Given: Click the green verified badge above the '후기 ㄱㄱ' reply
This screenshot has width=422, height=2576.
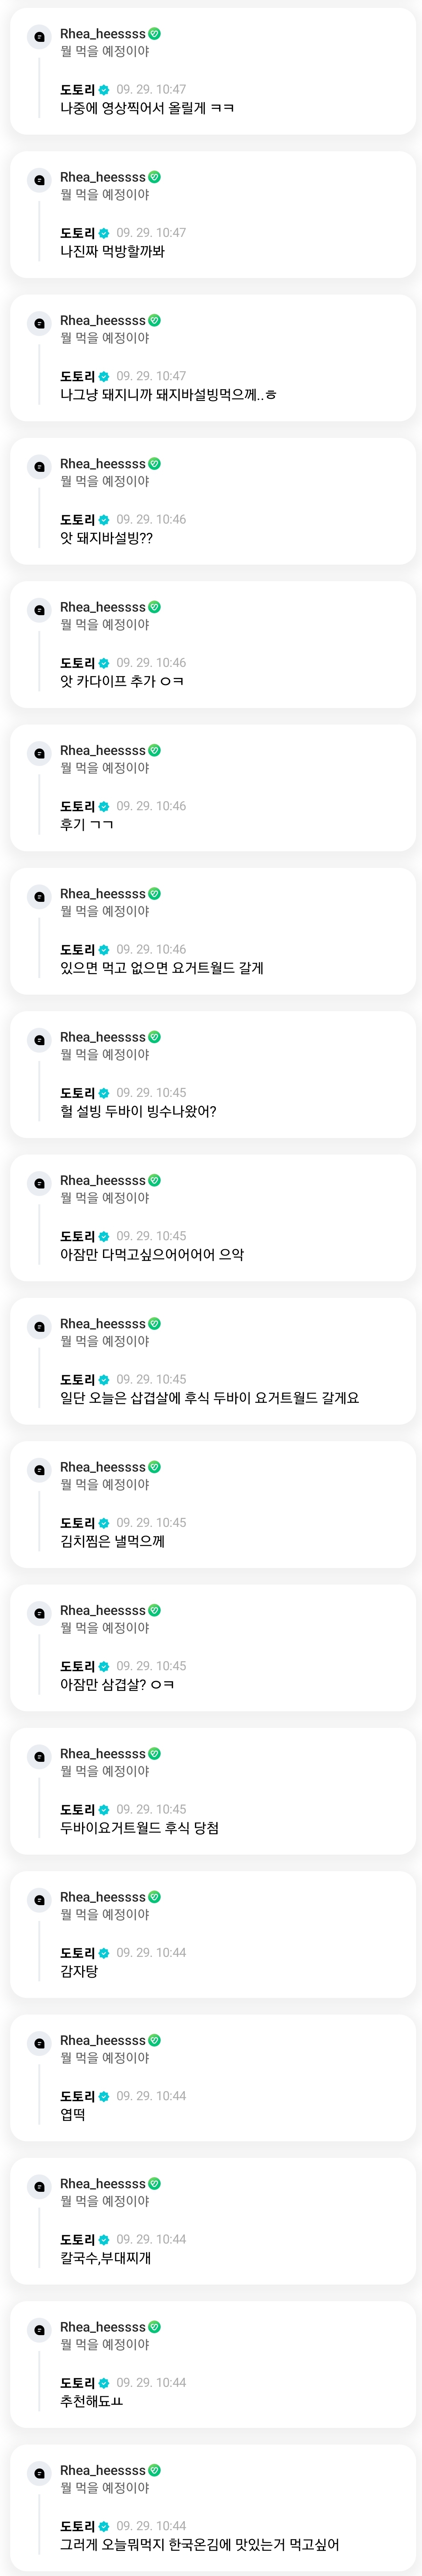Looking at the screenshot, I should point(154,750).
